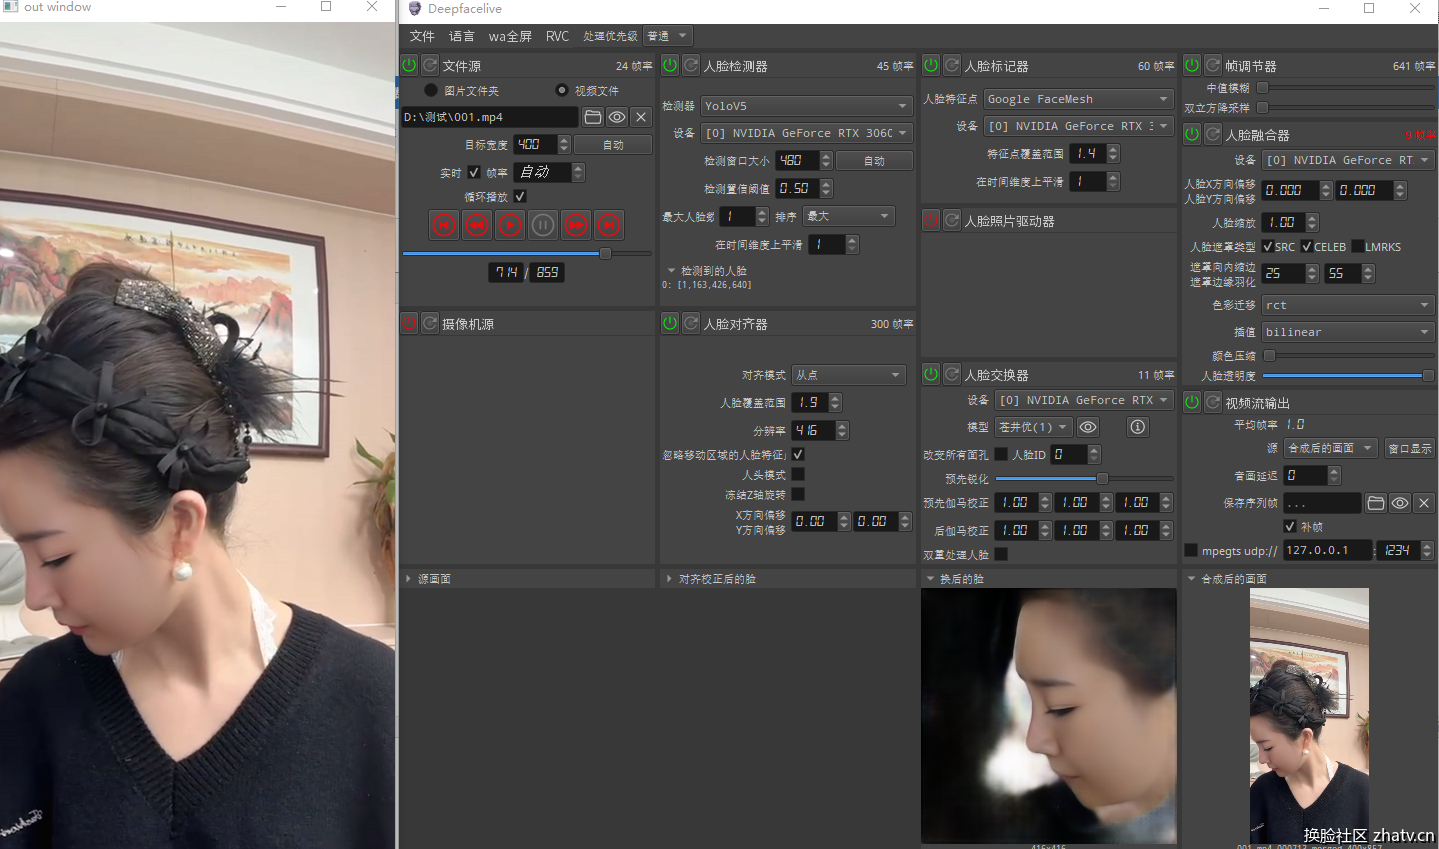Image resolution: width=1439 pixels, height=849 pixels.
Task: Jump to the first frame of video
Action: pyautogui.click(x=444, y=225)
